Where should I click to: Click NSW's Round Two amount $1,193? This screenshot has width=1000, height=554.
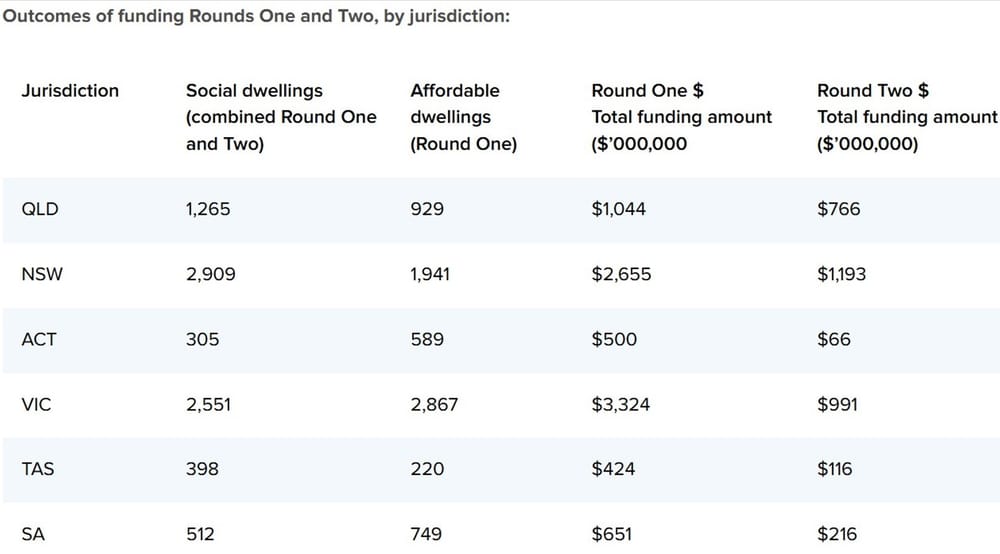[842, 275]
